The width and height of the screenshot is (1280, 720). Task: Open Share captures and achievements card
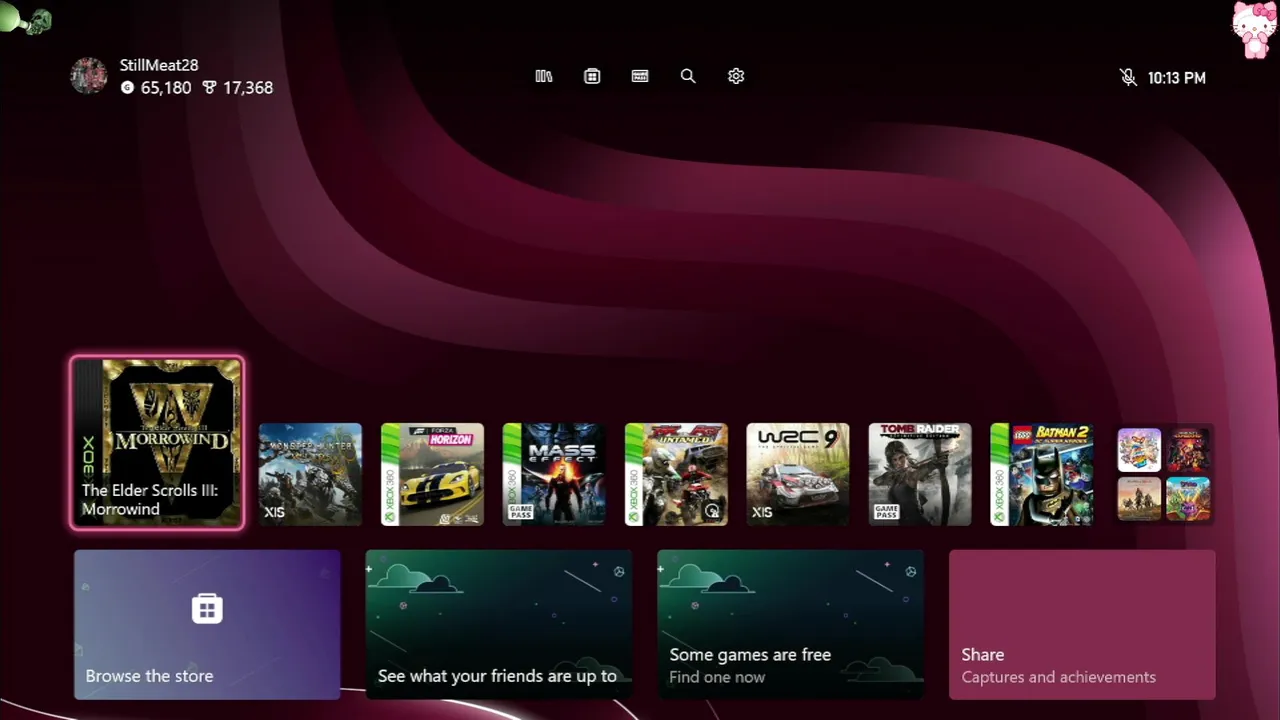[x=1082, y=624]
